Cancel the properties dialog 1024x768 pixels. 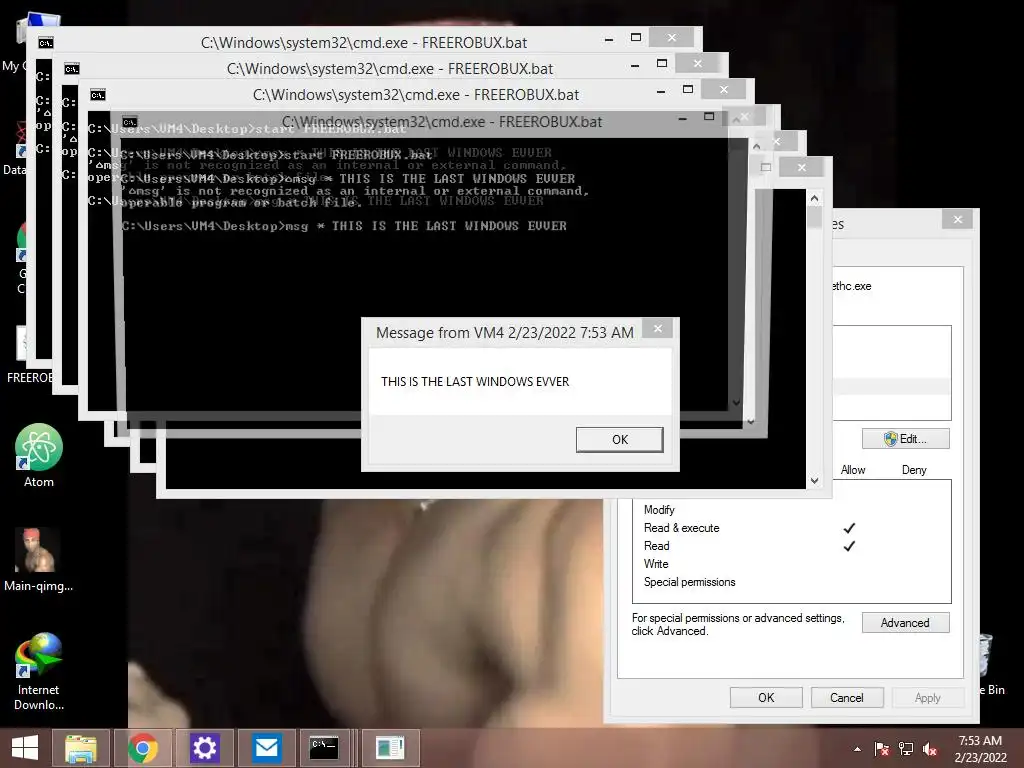click(x=846, y=697)
